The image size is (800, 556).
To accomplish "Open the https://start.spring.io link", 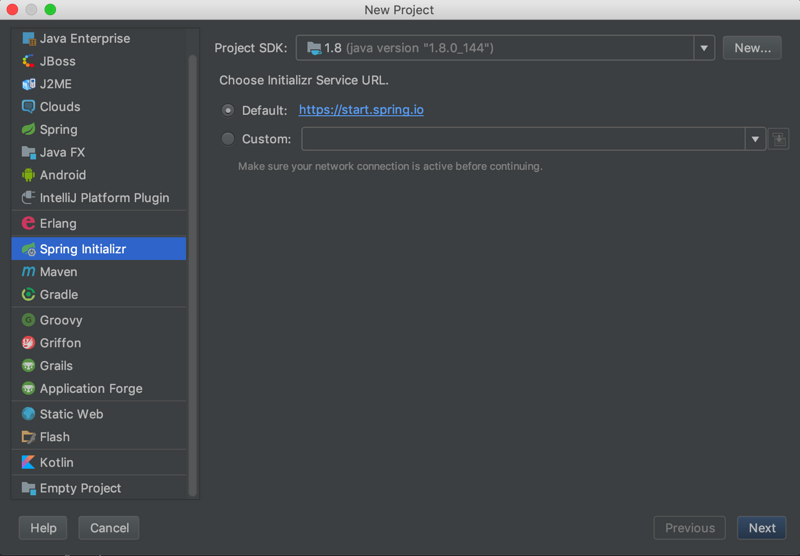I will [x=361, y=110].
